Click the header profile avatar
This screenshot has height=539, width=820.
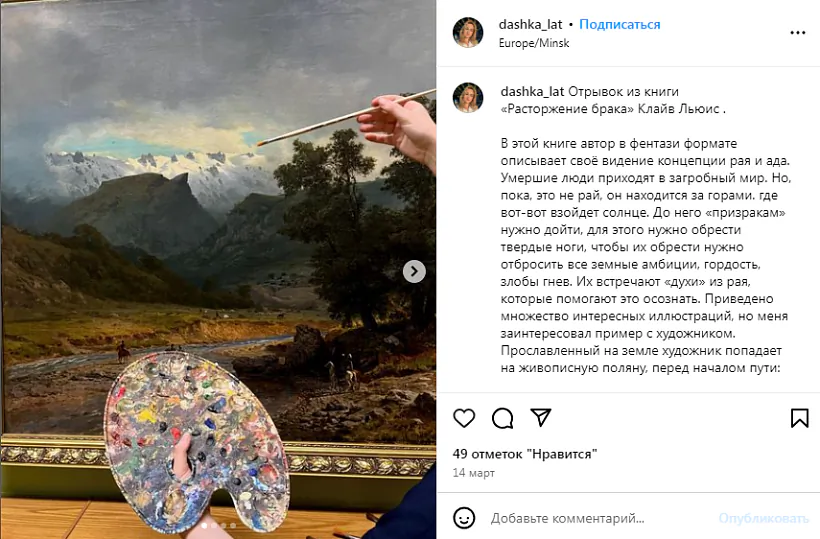(468, 32)
